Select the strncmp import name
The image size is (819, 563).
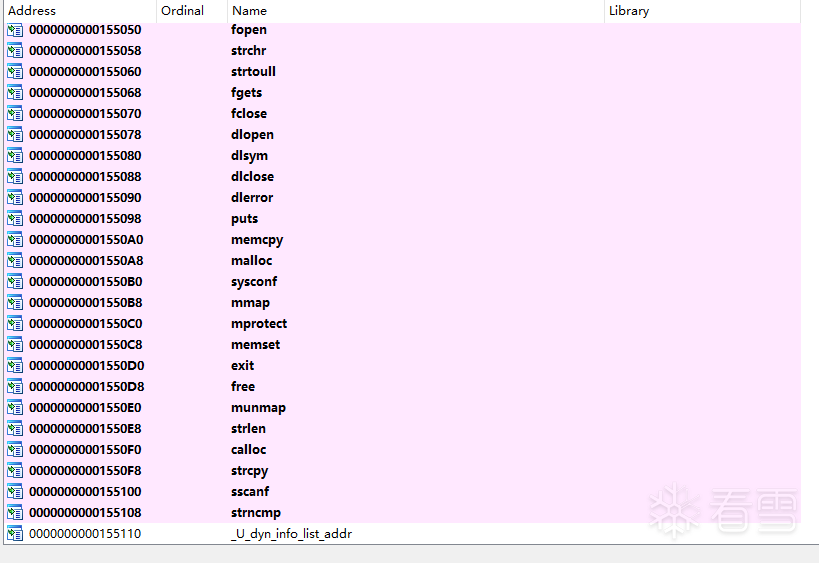pyautogui.click(x=256, y=513)
